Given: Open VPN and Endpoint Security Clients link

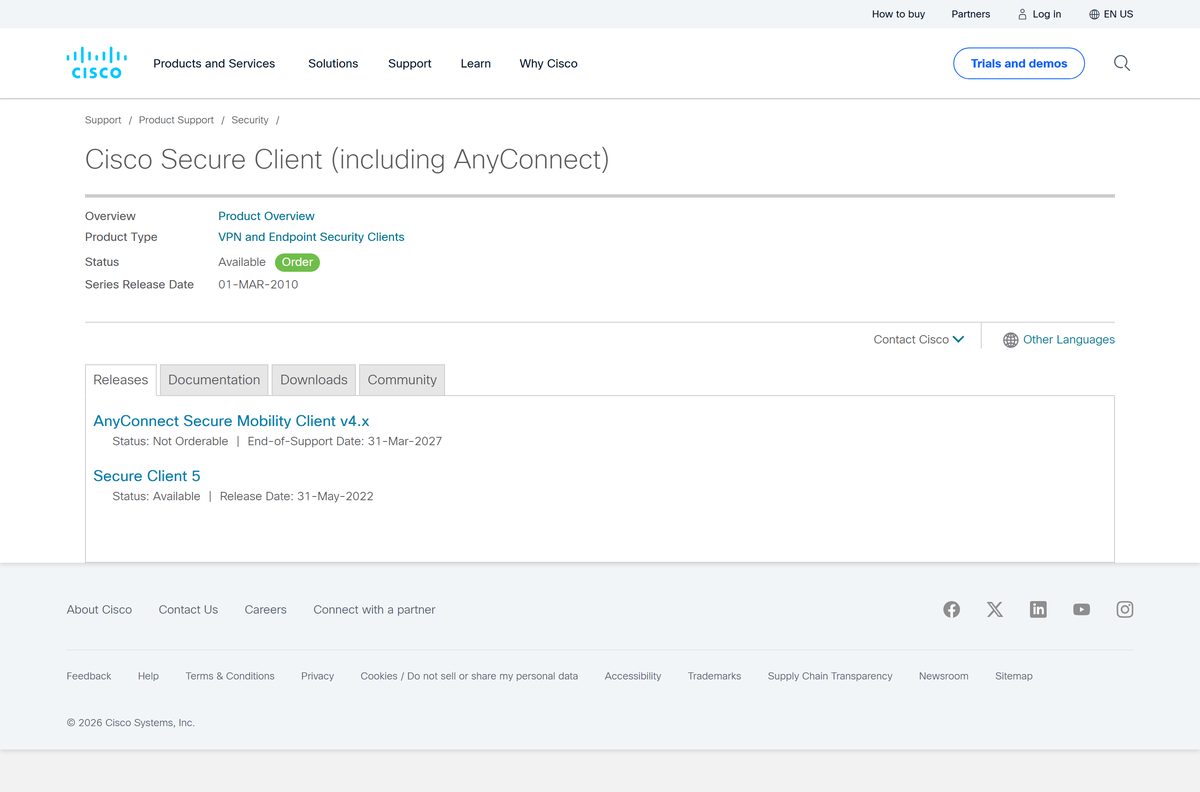Looking at the screenshot, I should 311,237.
